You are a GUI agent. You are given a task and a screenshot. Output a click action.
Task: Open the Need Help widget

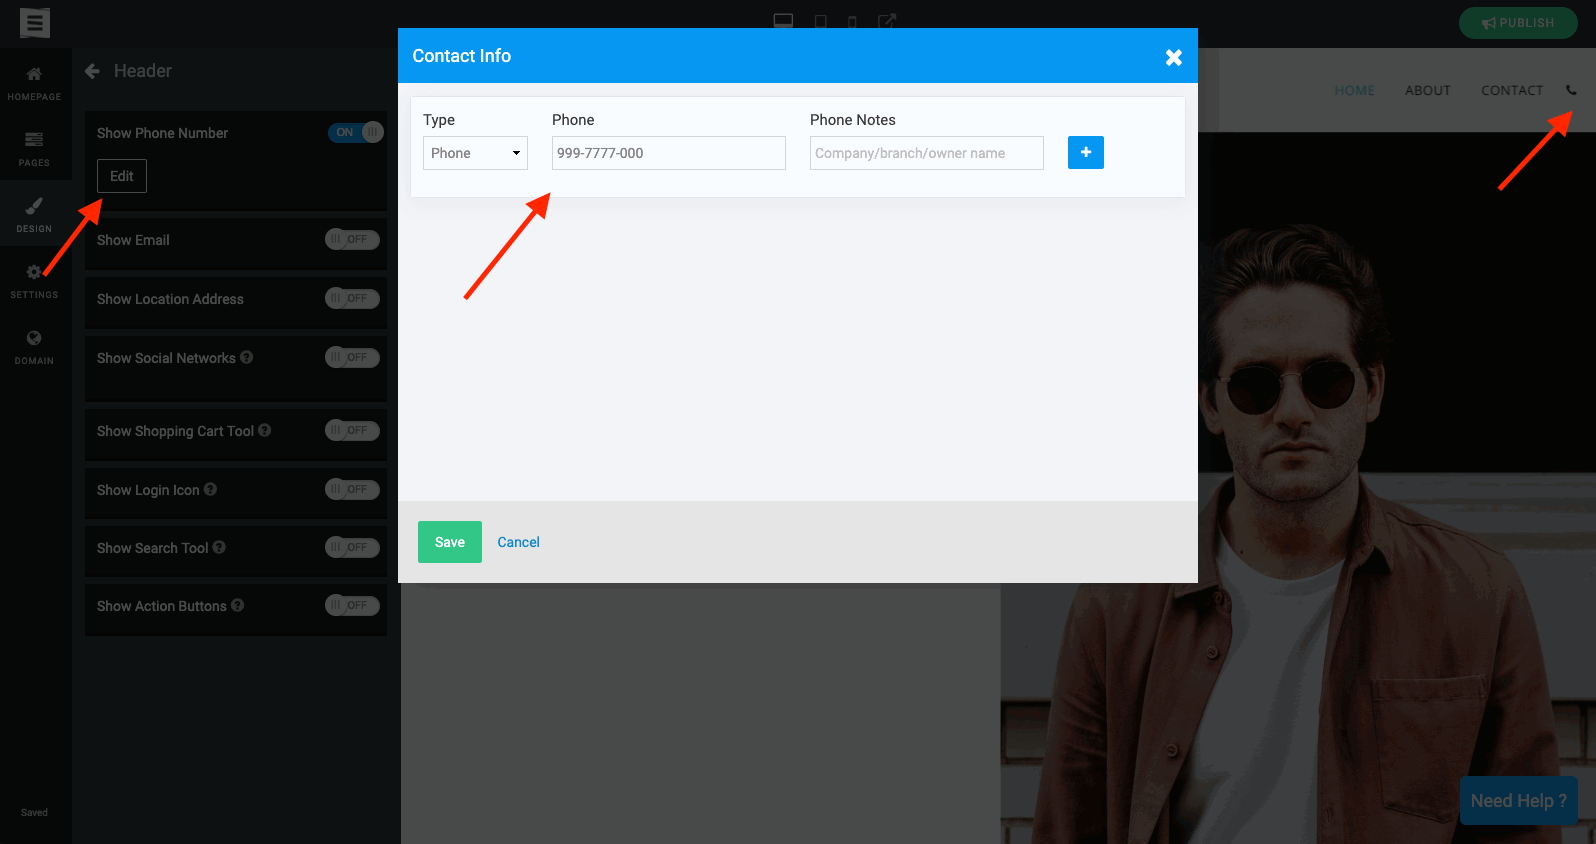tap(1519, 801)
